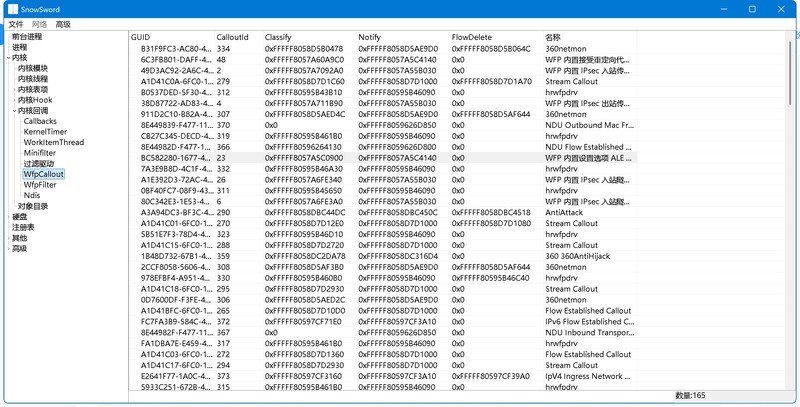Image resolution: width=800 pixels, height=407 pixels.
Task: Maximize the SnowSword window
Action: click(752, 9)
